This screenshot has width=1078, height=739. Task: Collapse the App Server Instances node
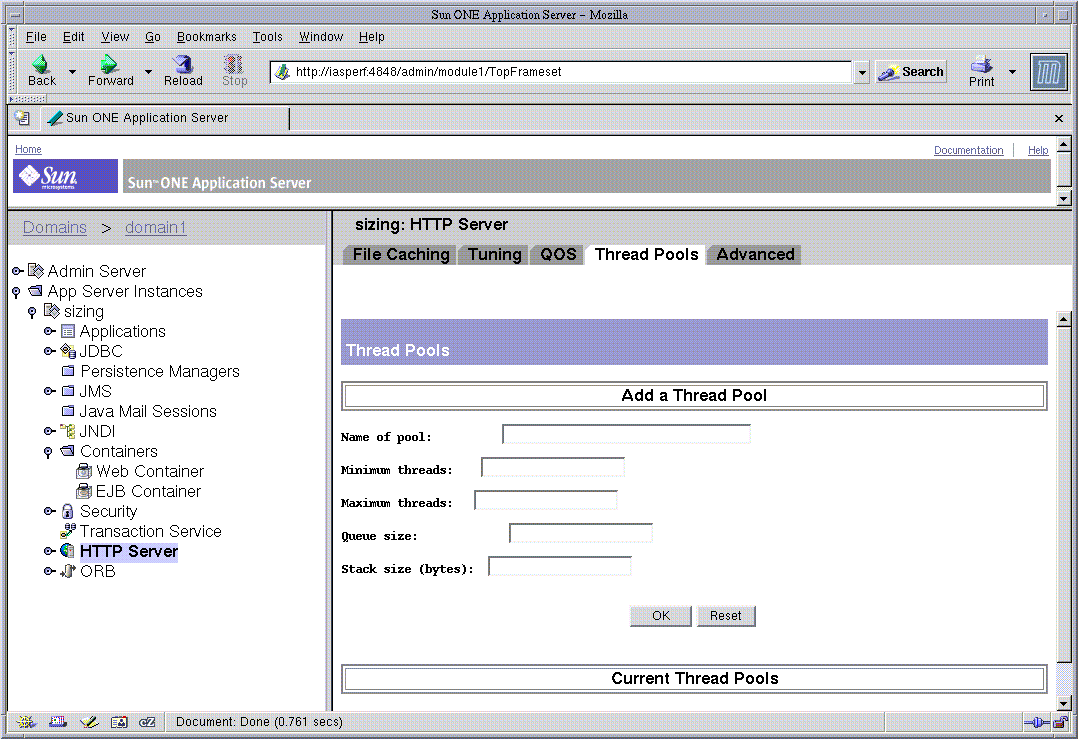[x=16, y=292]
